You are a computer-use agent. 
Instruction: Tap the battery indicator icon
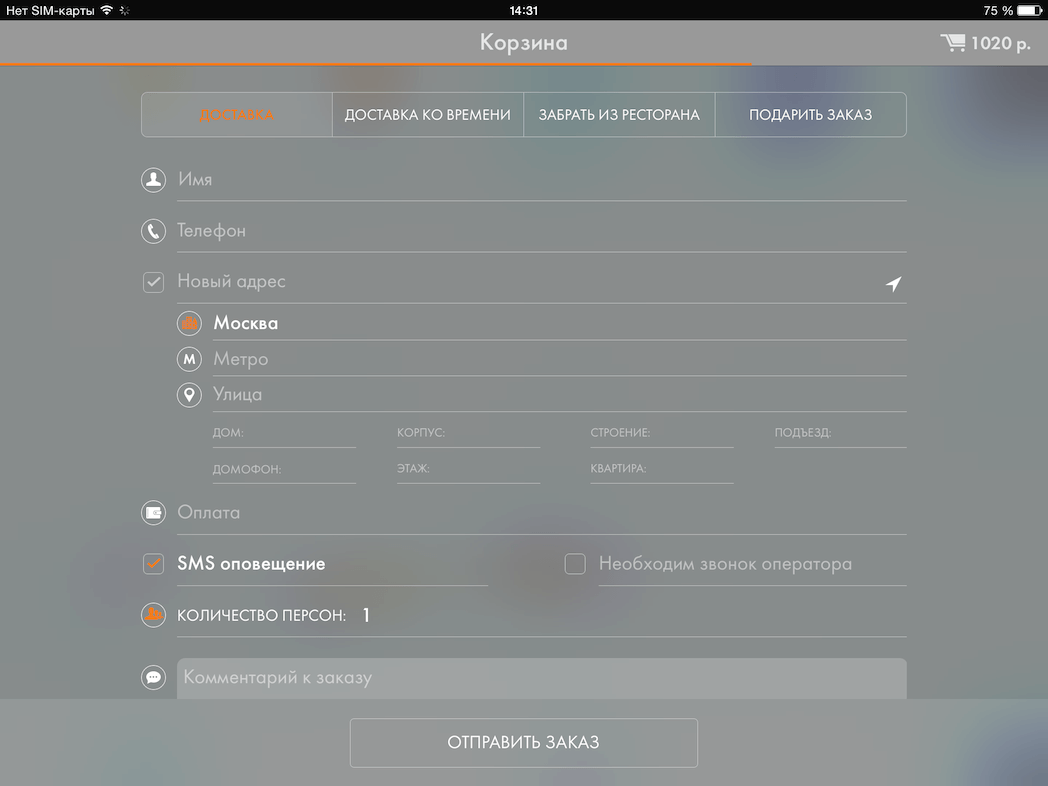pos(1029,10)
